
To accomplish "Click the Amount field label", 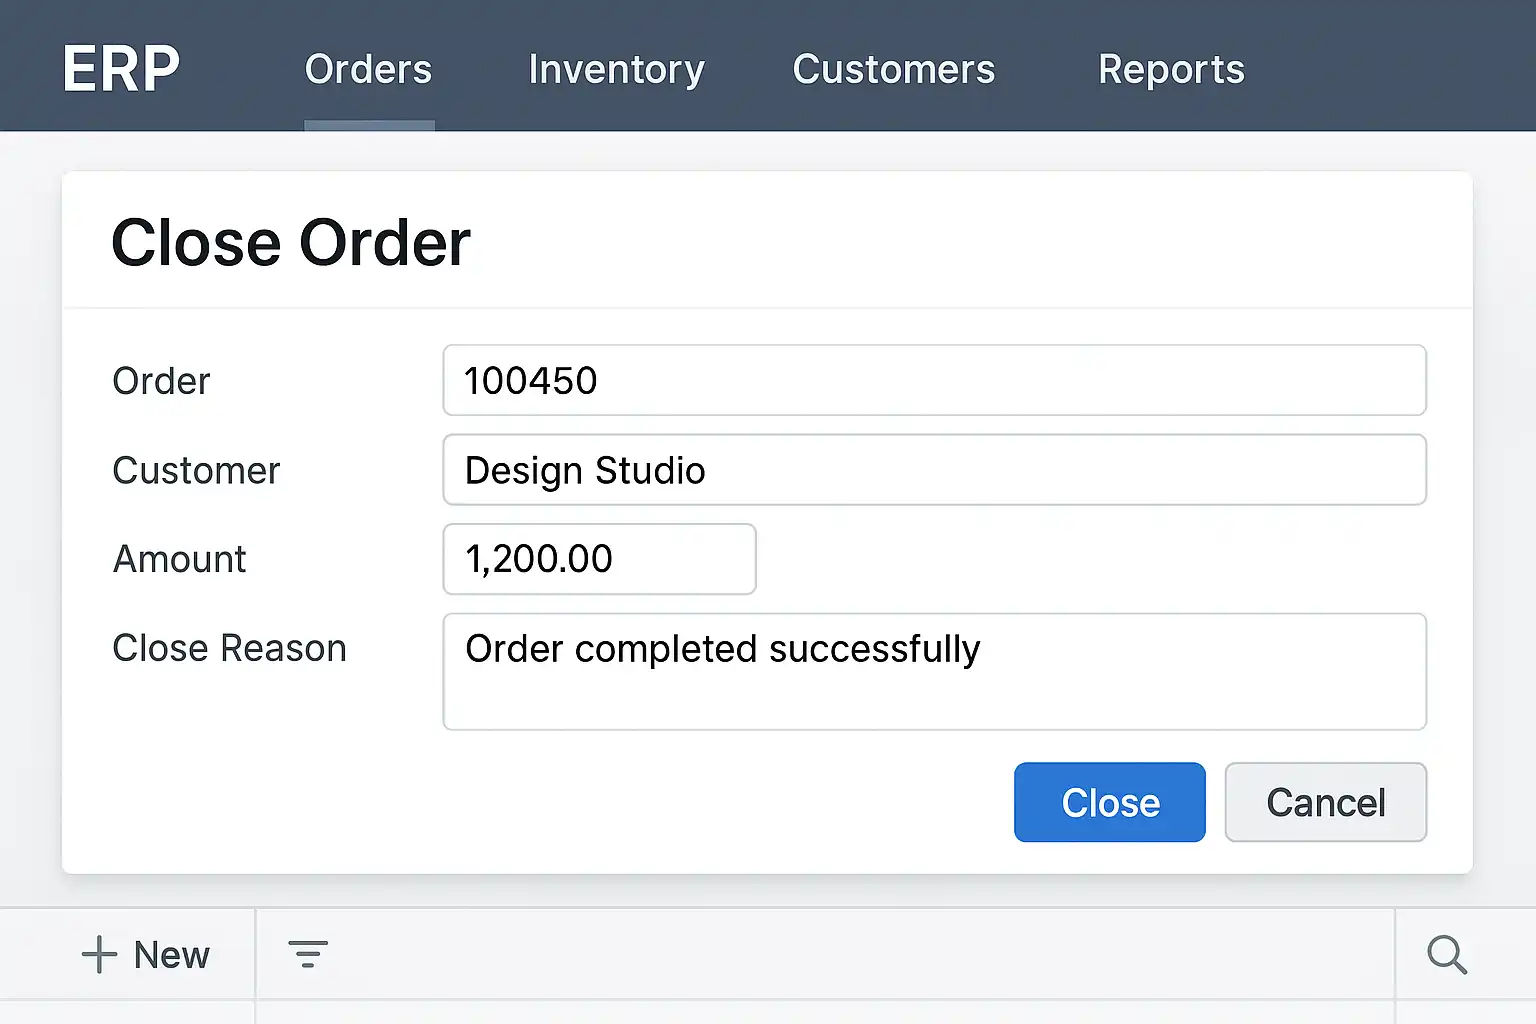I will click(x=179, y=559).
